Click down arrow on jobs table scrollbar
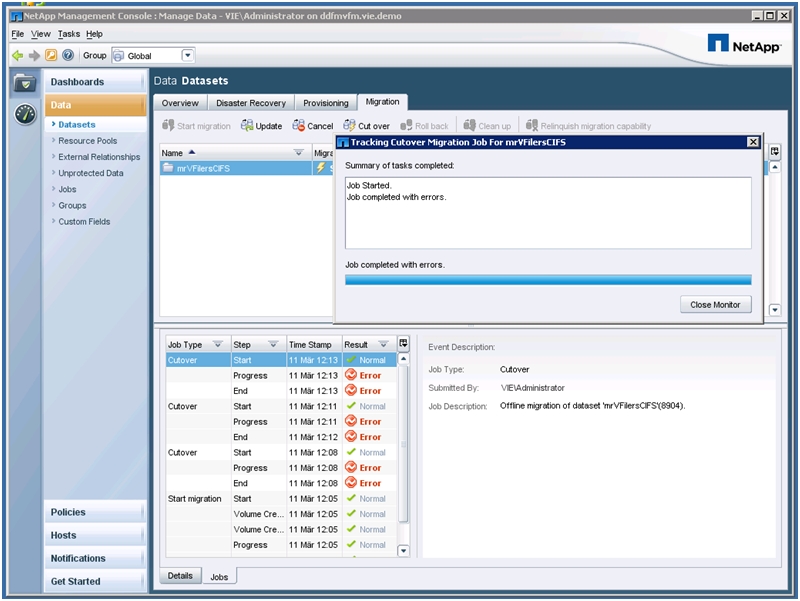Screen dimensions: 800x601 404,550
